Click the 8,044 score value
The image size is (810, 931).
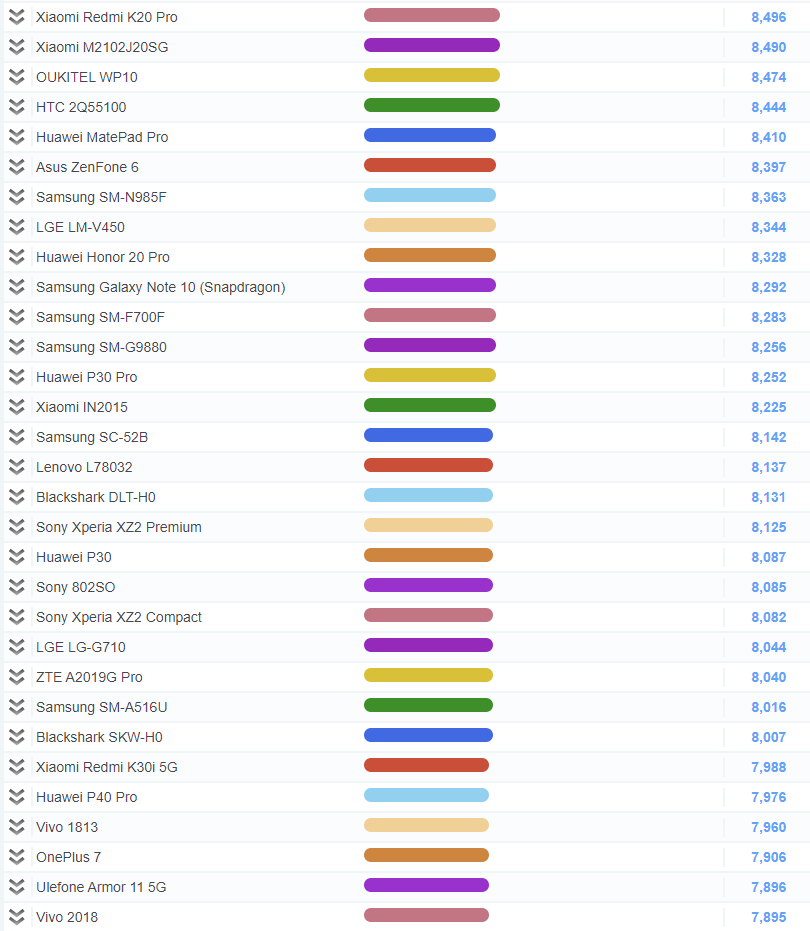coord(768,647)
